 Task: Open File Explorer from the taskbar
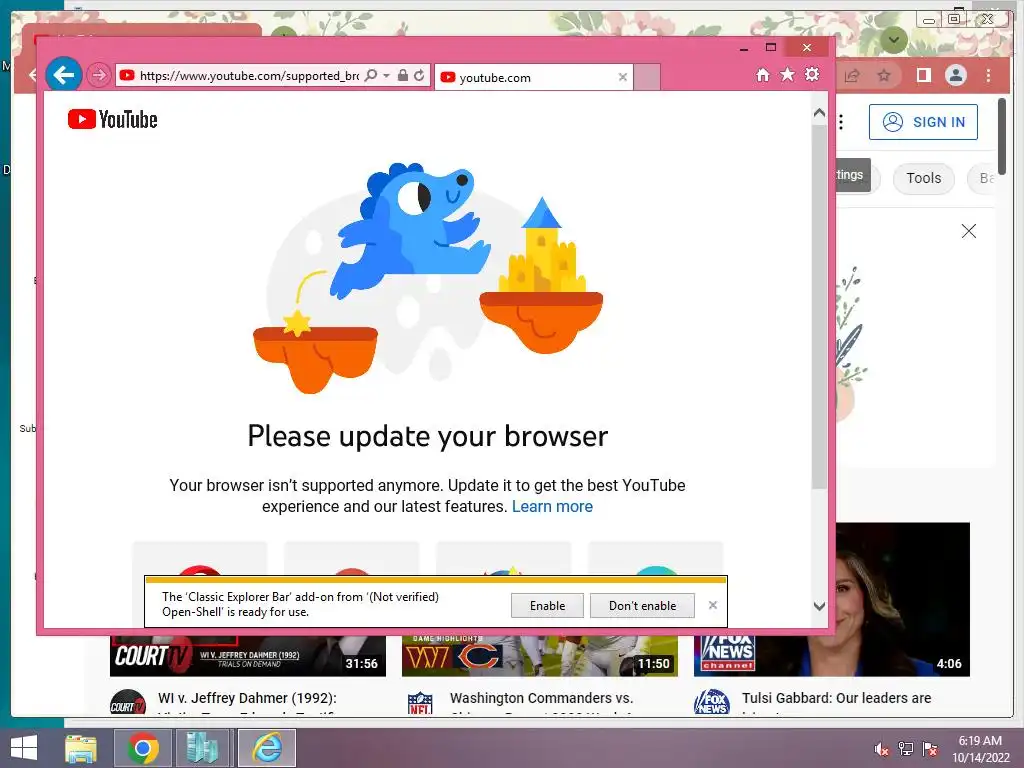point(81,748)
